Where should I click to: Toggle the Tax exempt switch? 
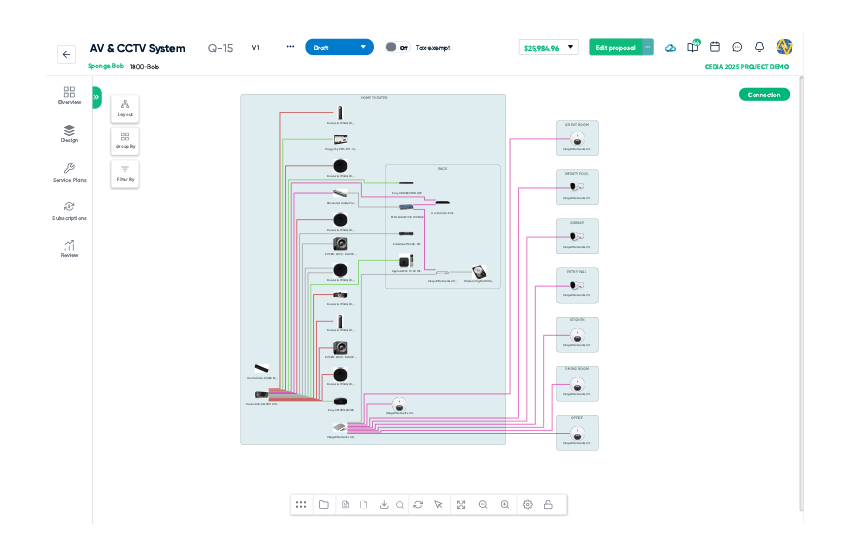coord(391,47)
